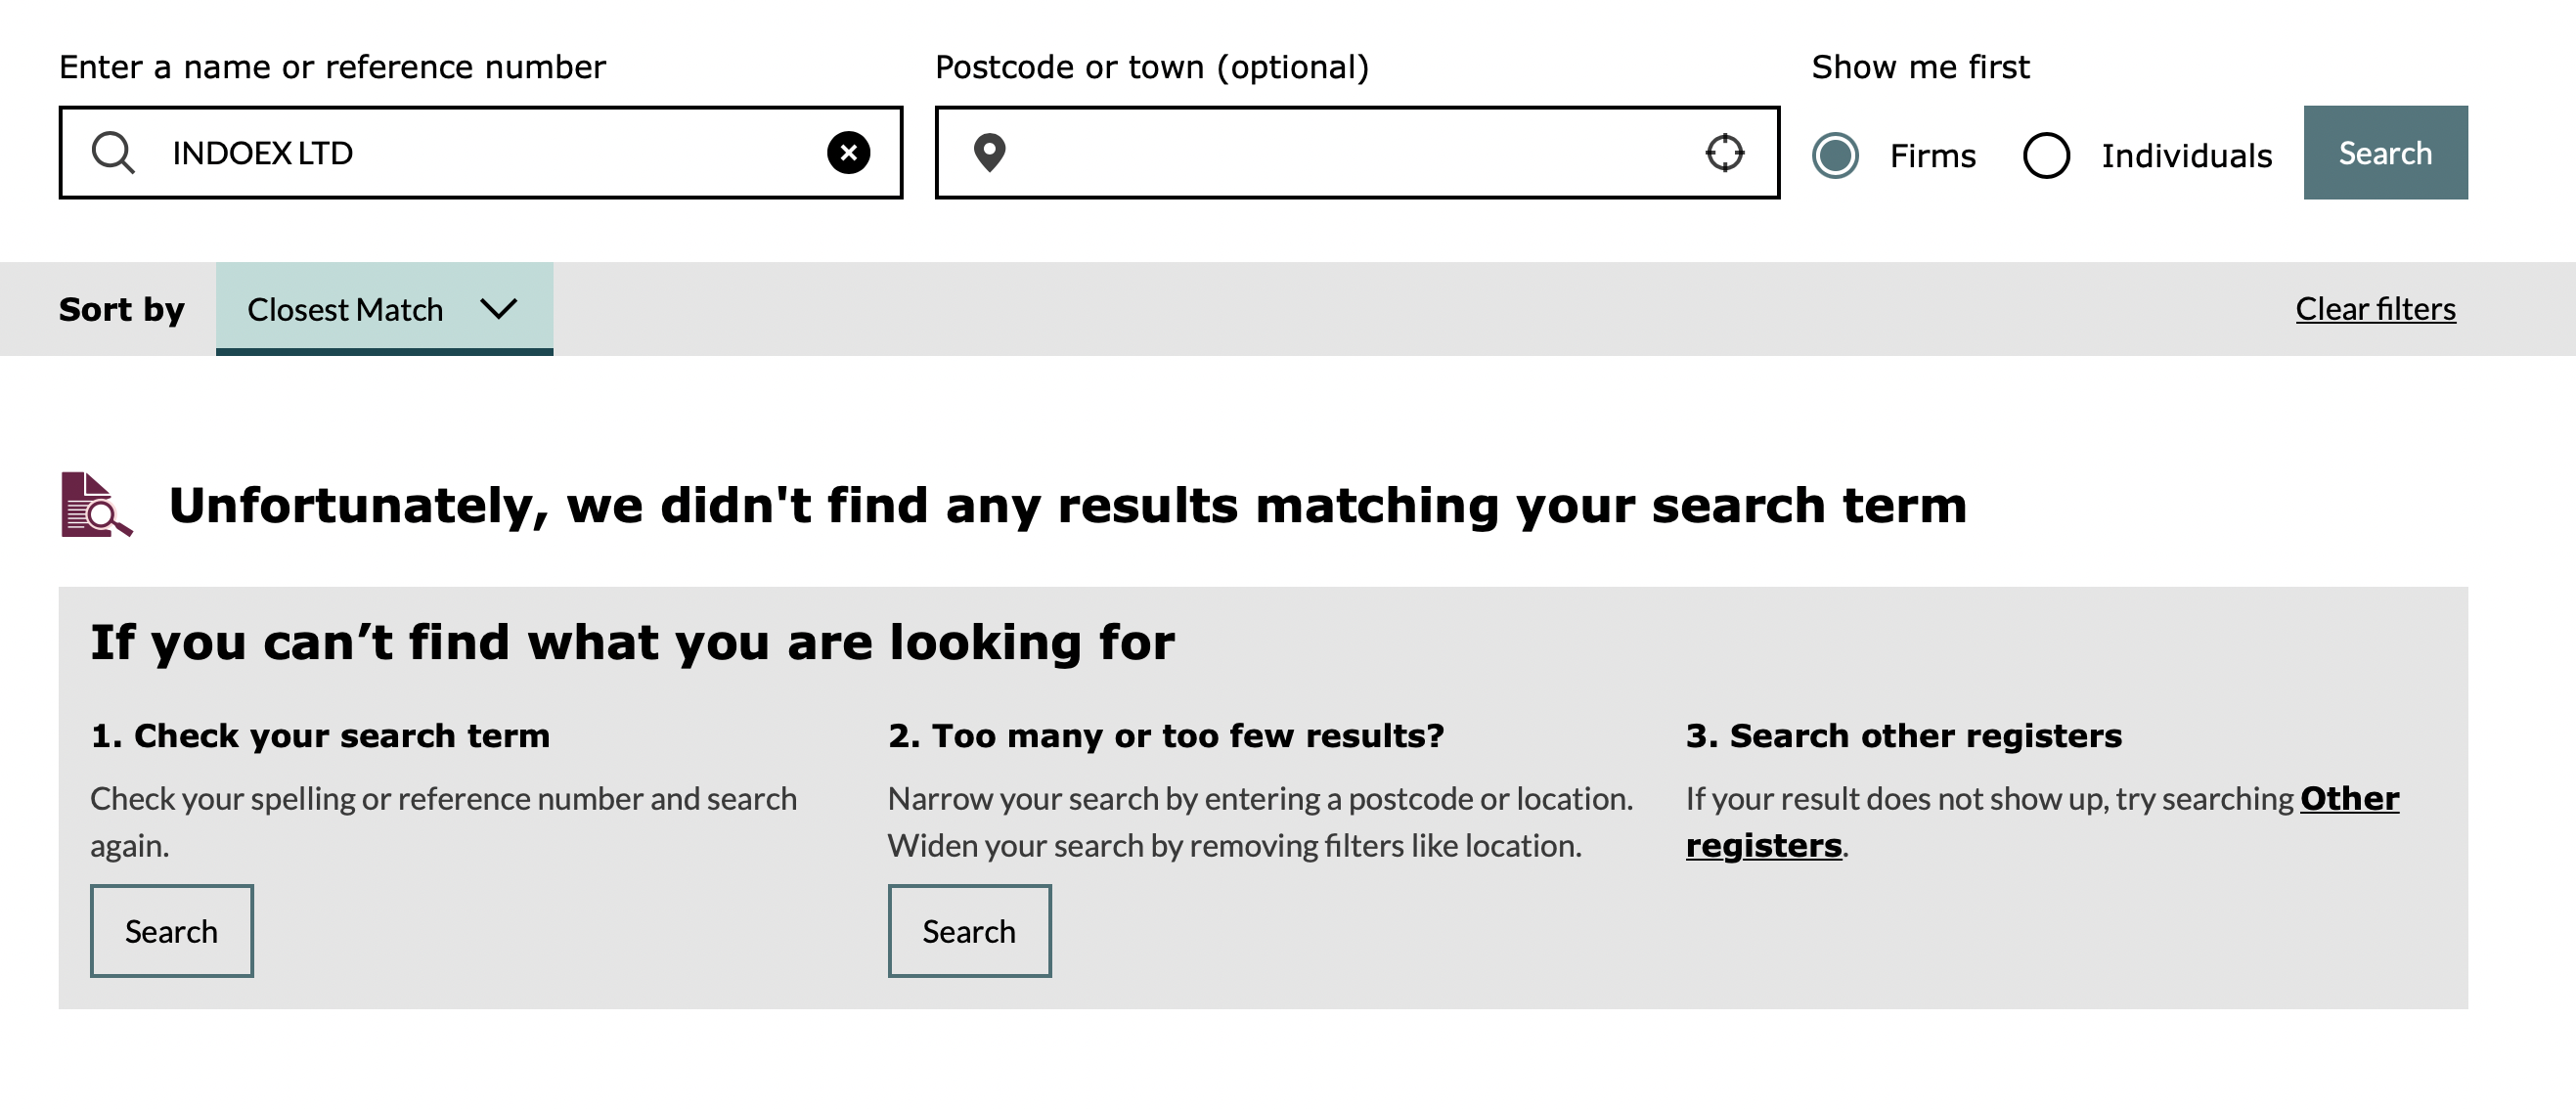Click the Firms label text
Image resolution: width=2576 pixels, height=1109 pixels.
pos(1932,155)
